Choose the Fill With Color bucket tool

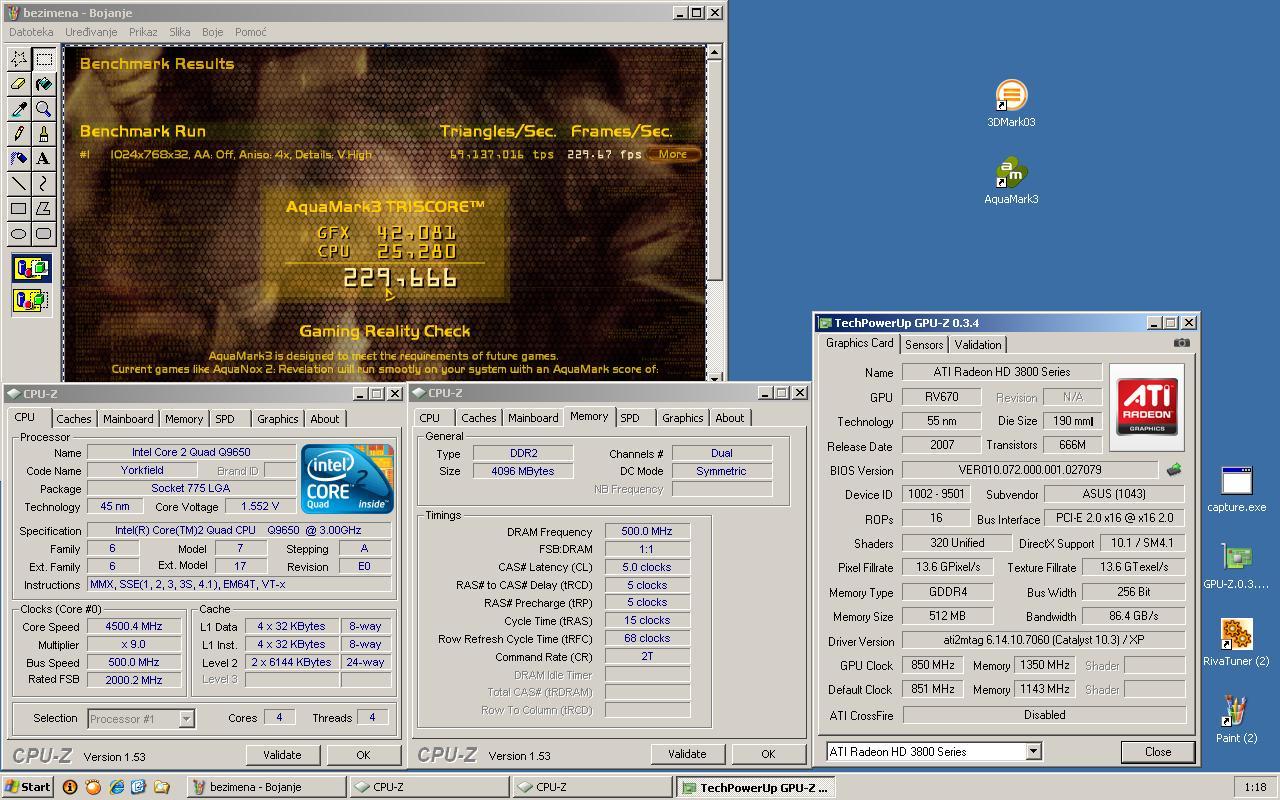[44, 84]
